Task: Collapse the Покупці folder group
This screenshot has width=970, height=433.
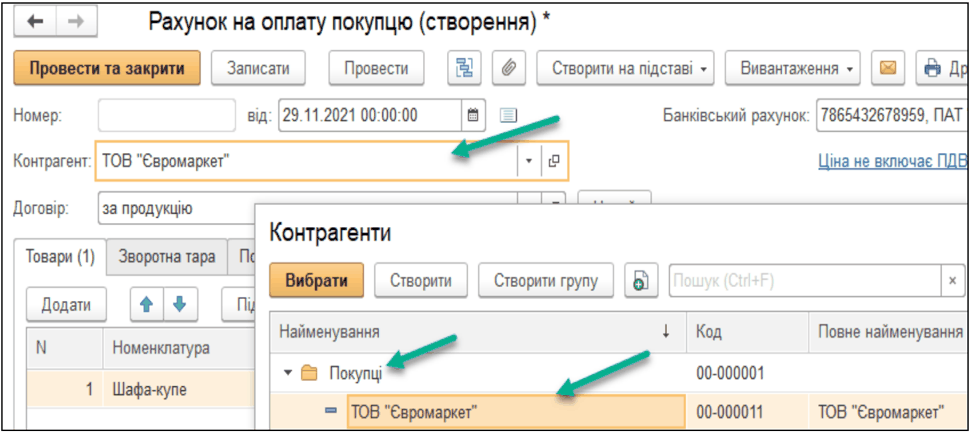Action: click(x=288, y=374)
